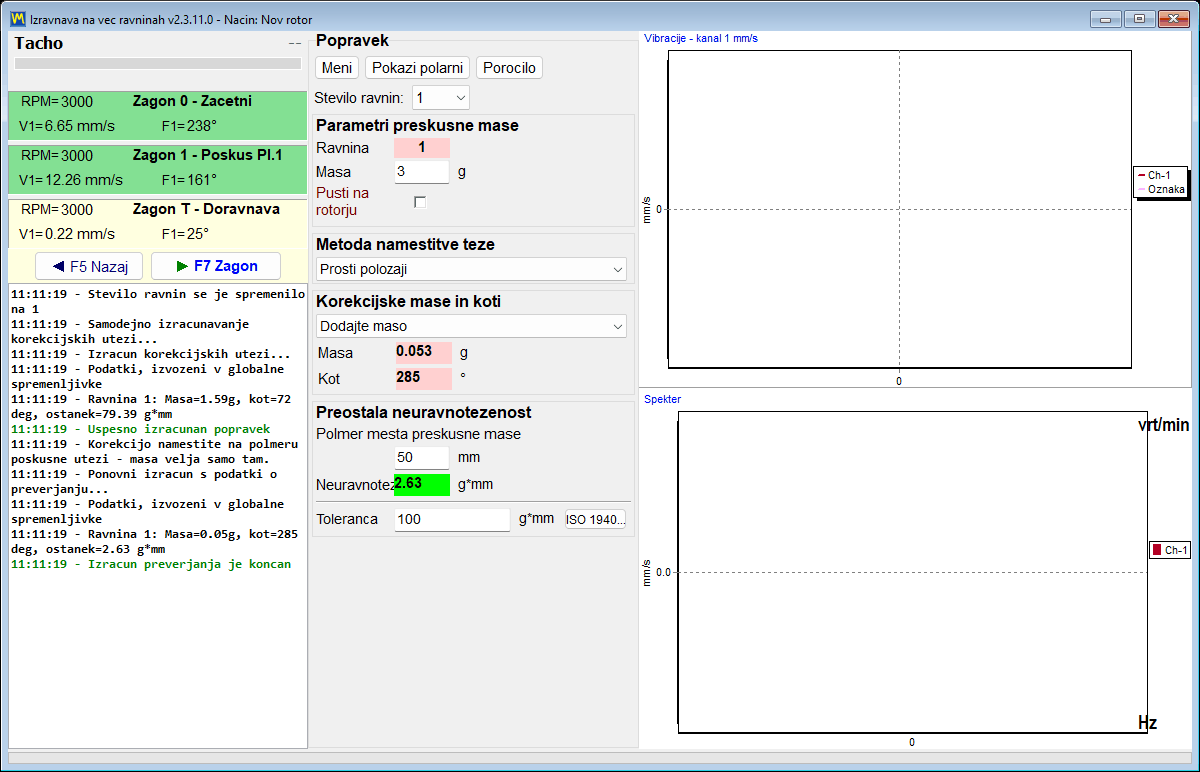Click the V1=12.26 mm/s reading
The image size is (1200, 772).
pos(71,181)
